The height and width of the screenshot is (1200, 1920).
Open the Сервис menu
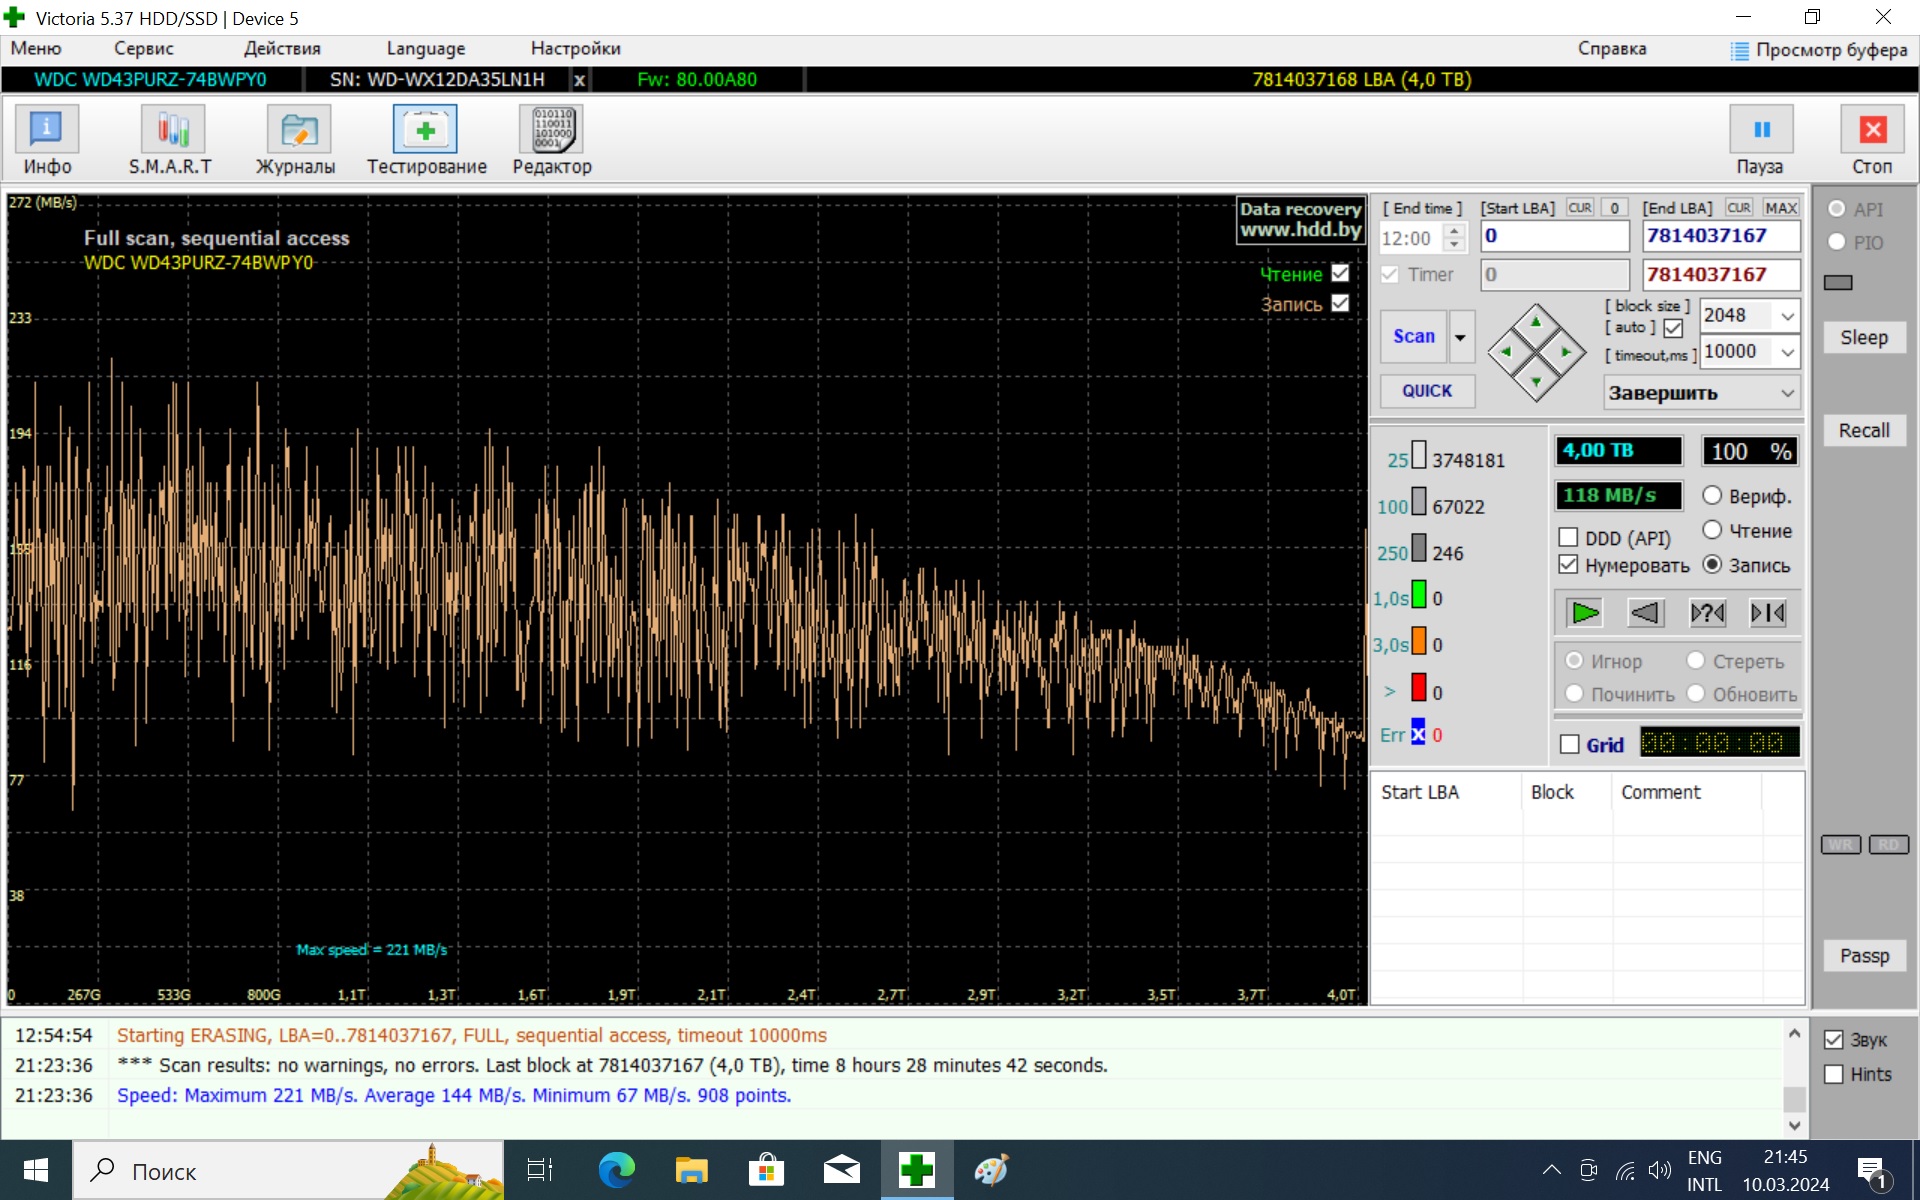[x=143, y=48]
